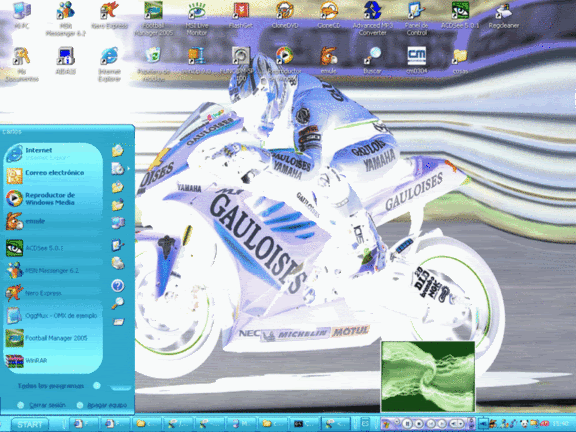Launch Football Manager 2005 desktop shortcut
This screenshot has width=576, height=432.
click(x=153, y=18)
